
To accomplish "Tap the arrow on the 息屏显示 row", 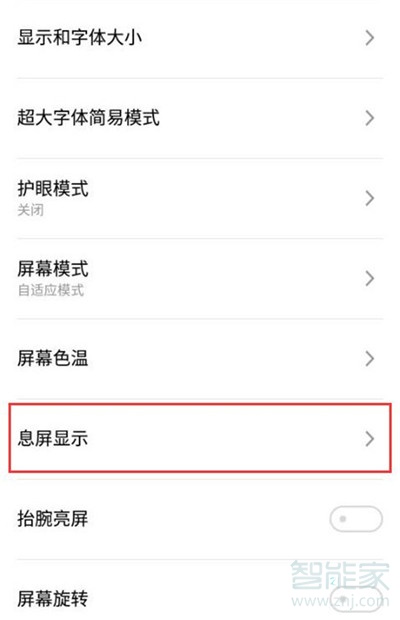I will click(x=370, y=439).
